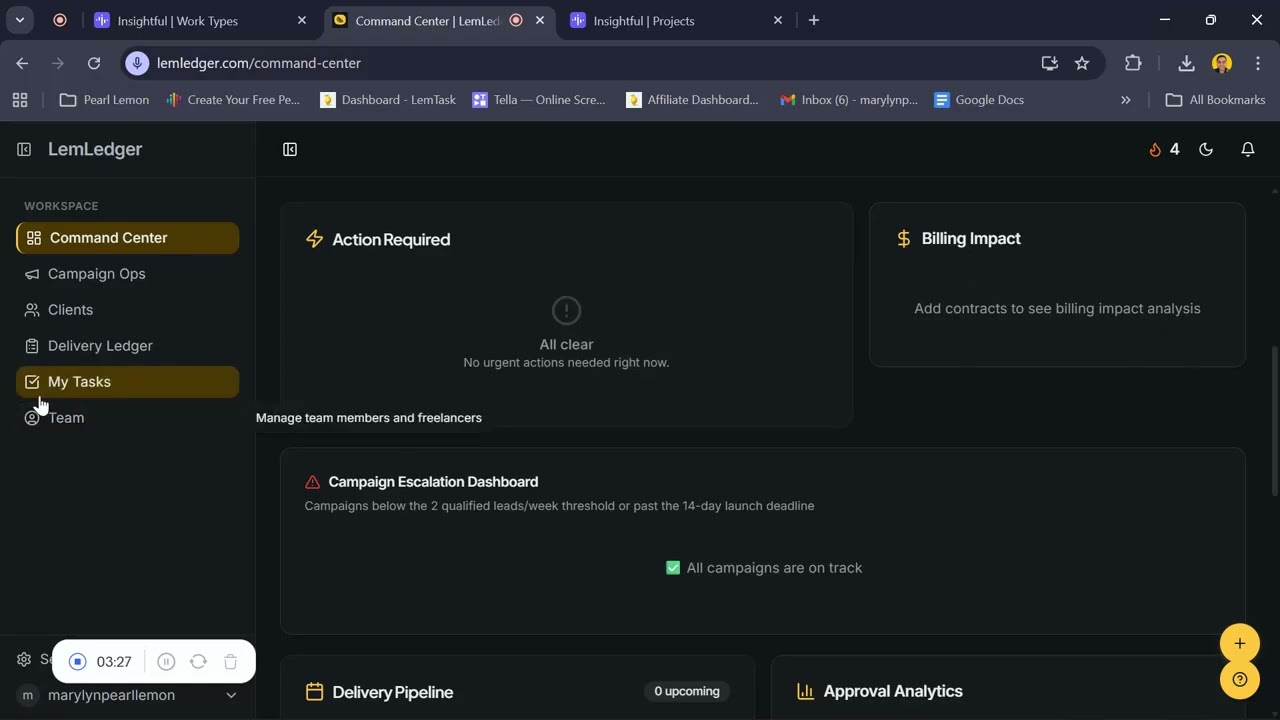Delete the recording with trash icon

230,662
